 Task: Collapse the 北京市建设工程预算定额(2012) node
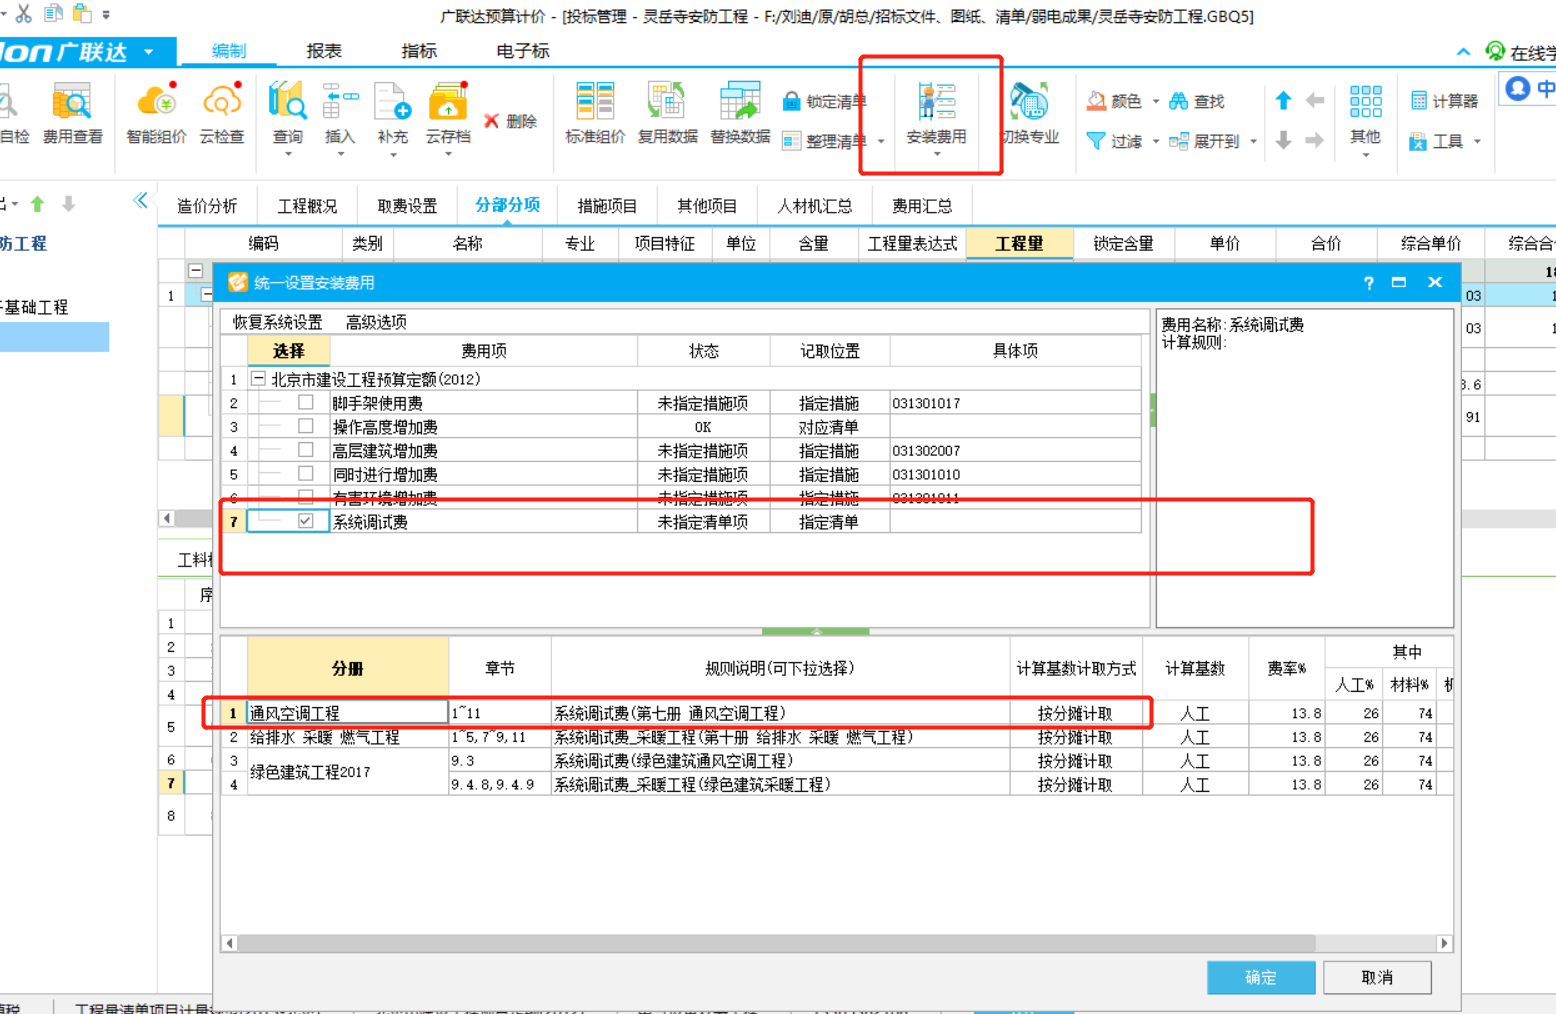pos(258,379)
